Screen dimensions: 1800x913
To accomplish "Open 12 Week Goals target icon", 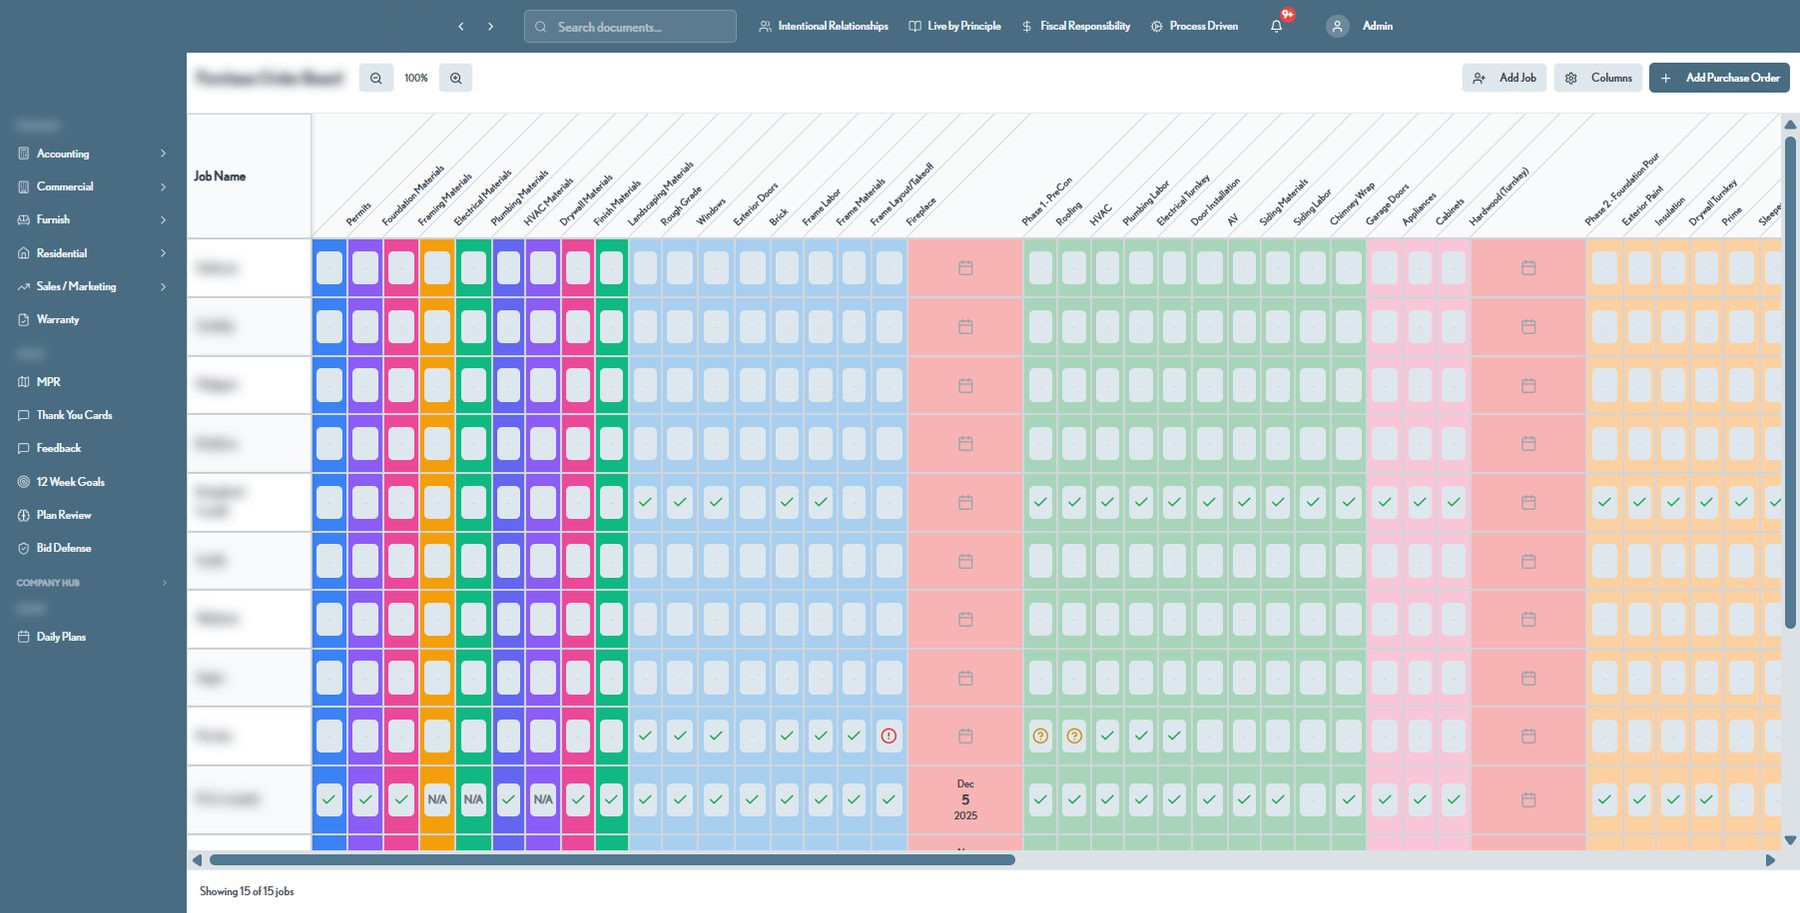I will (x=24, y=482).
